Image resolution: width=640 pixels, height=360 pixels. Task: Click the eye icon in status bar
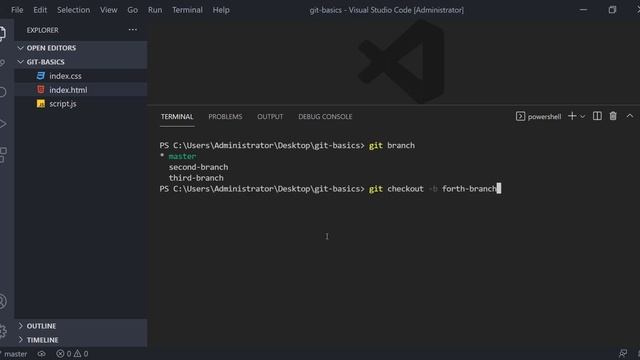click(x=42, y=354)
